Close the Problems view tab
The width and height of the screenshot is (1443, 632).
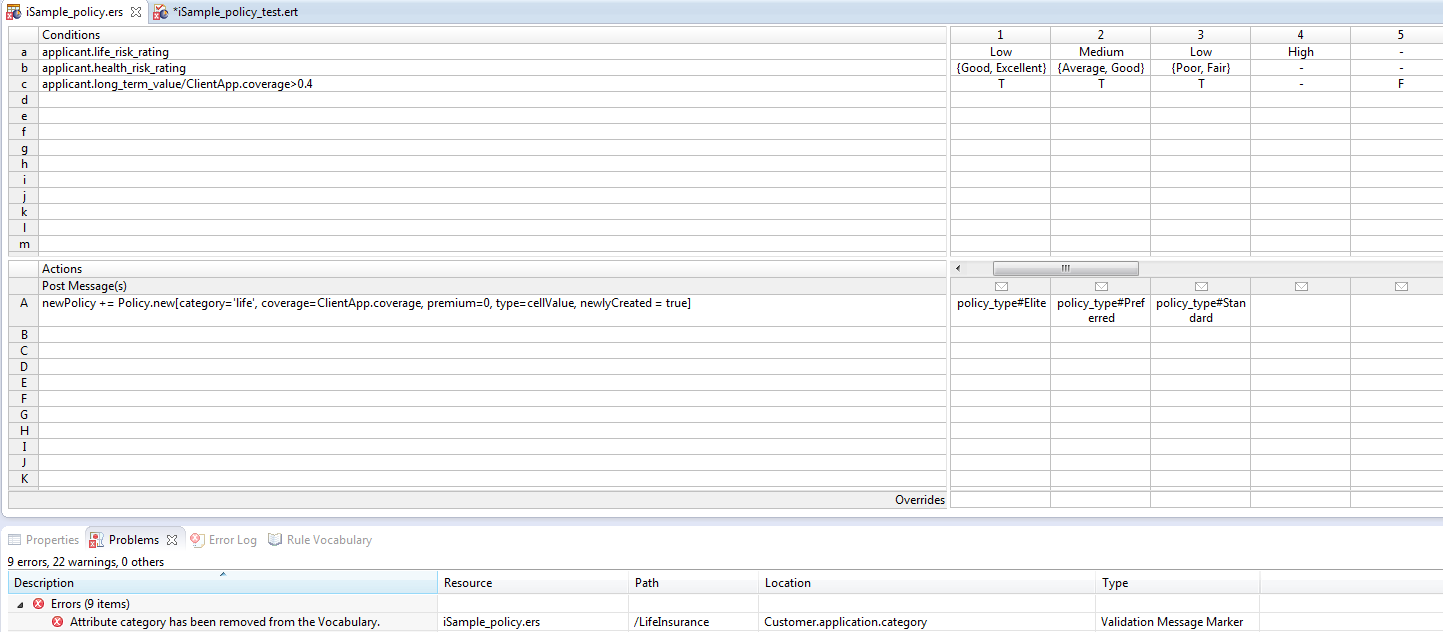point(171,540)
